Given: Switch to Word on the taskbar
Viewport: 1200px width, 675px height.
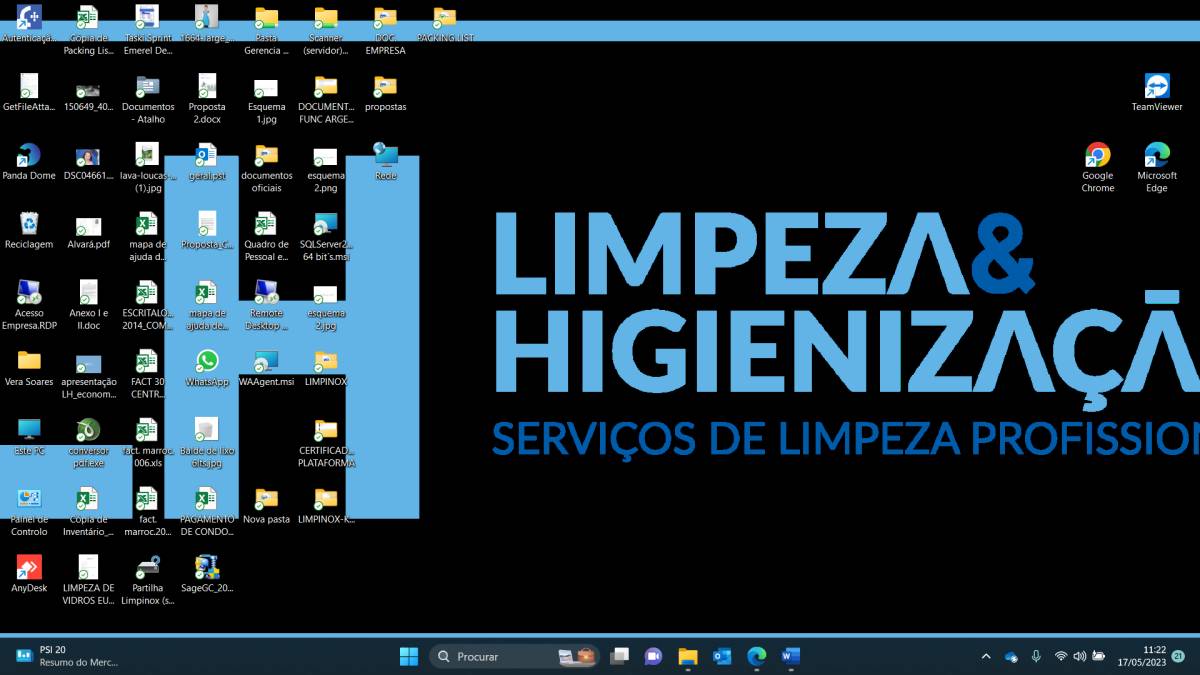Looking at the screenshot, I should 790,656.
